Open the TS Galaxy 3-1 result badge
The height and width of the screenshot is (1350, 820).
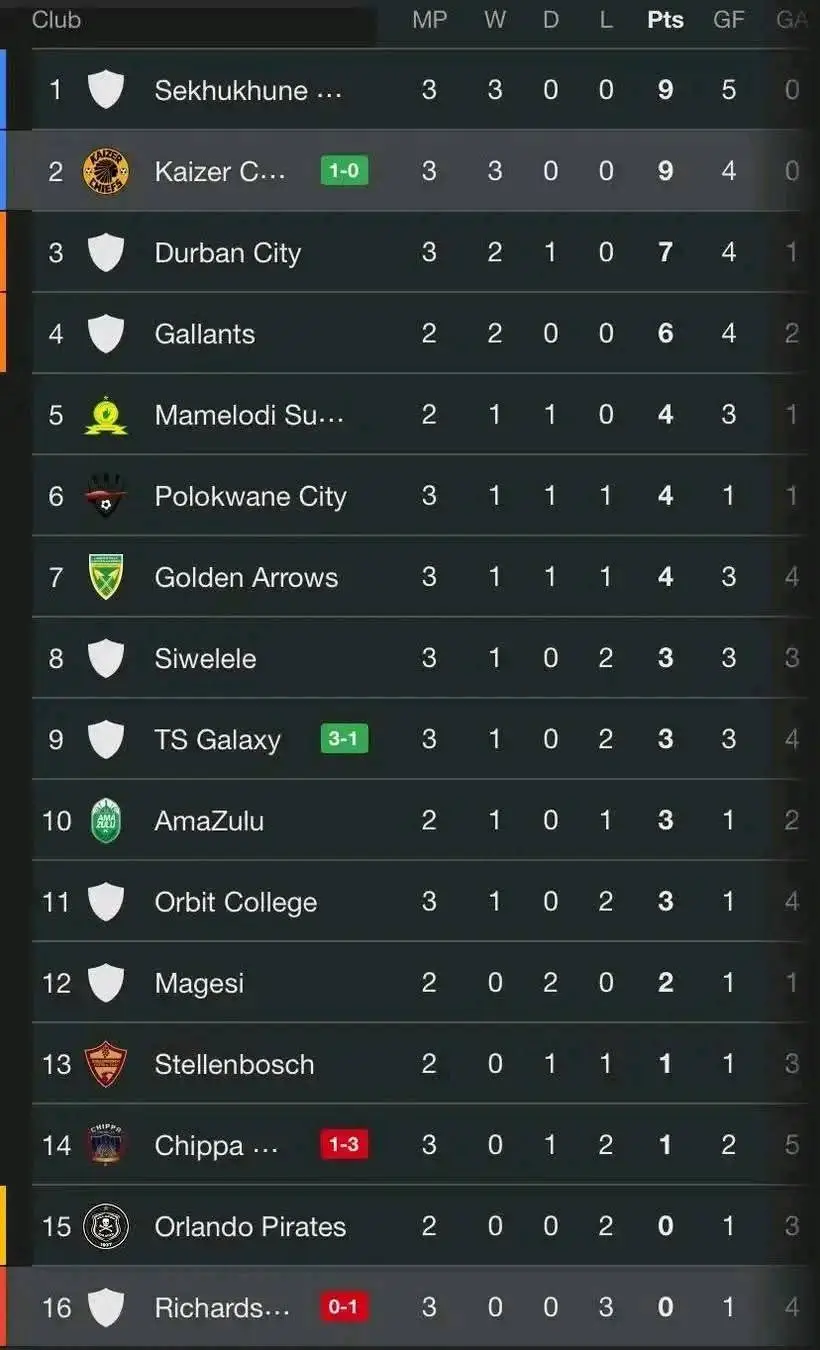(x=344, y=739)
